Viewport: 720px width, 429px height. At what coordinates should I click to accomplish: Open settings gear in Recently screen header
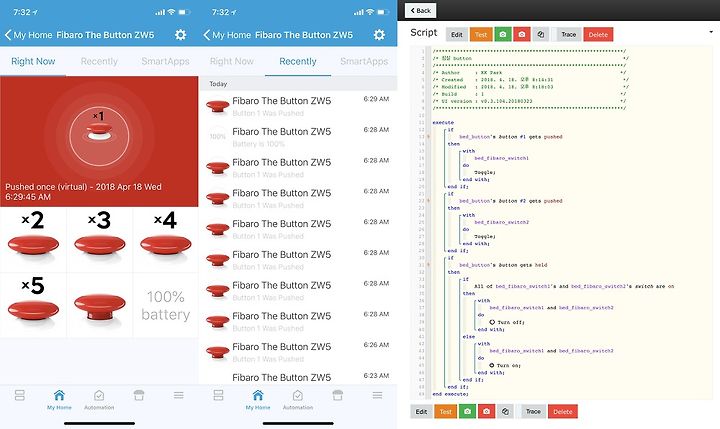click(x=379, y=35)
